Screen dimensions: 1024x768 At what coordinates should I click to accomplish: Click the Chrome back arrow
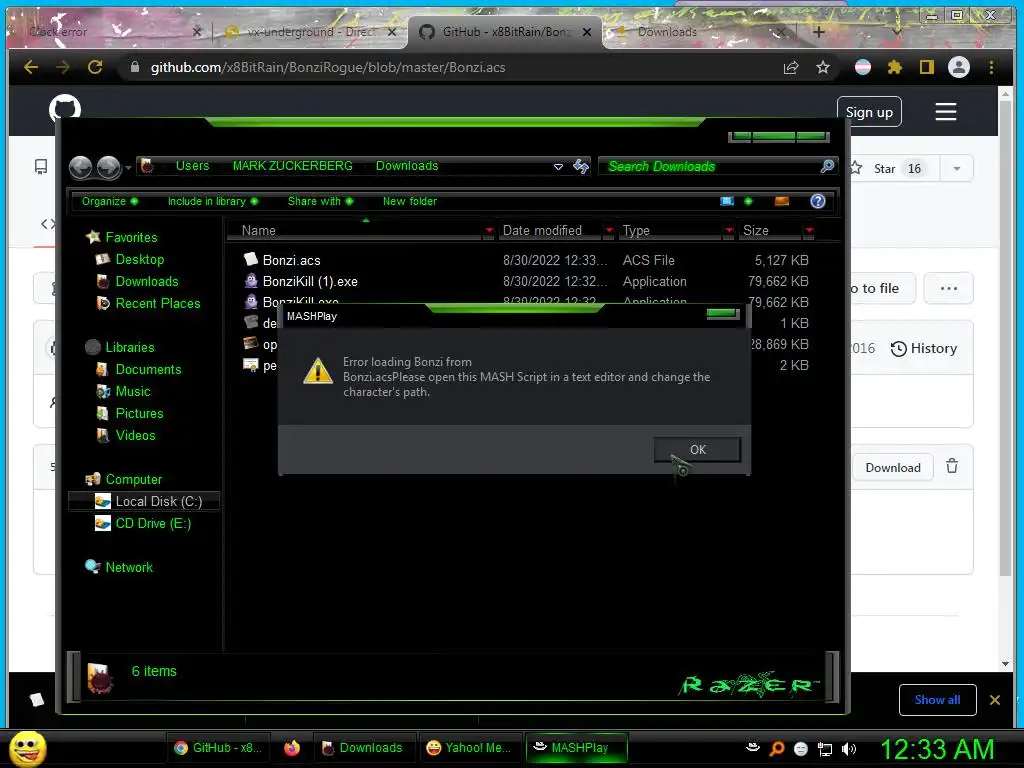tap(31, 67)
